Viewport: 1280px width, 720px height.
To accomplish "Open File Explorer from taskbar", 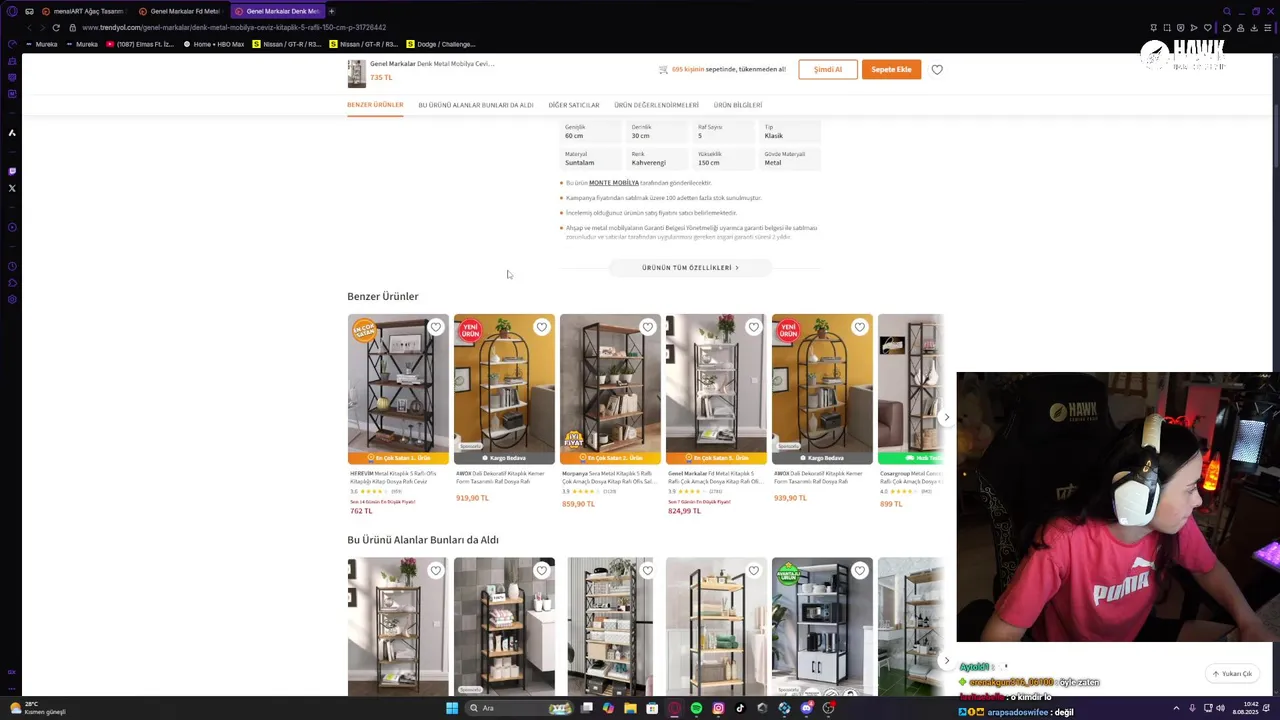I will 630,708.
